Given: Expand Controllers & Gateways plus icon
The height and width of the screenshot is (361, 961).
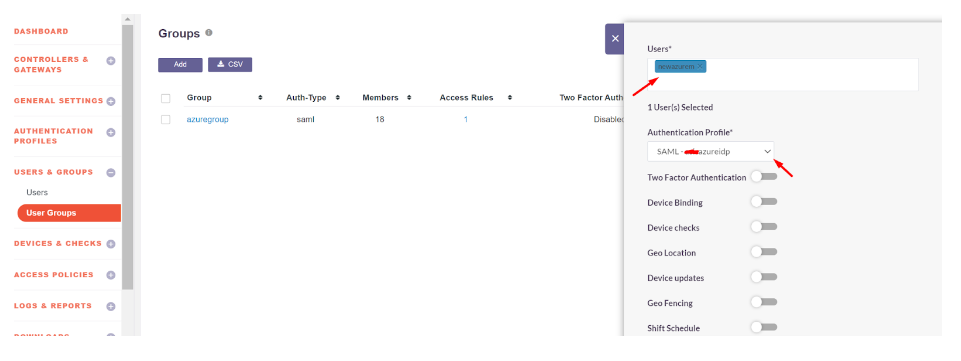Looking at the screenshot, I should click(x=111, y=61).
